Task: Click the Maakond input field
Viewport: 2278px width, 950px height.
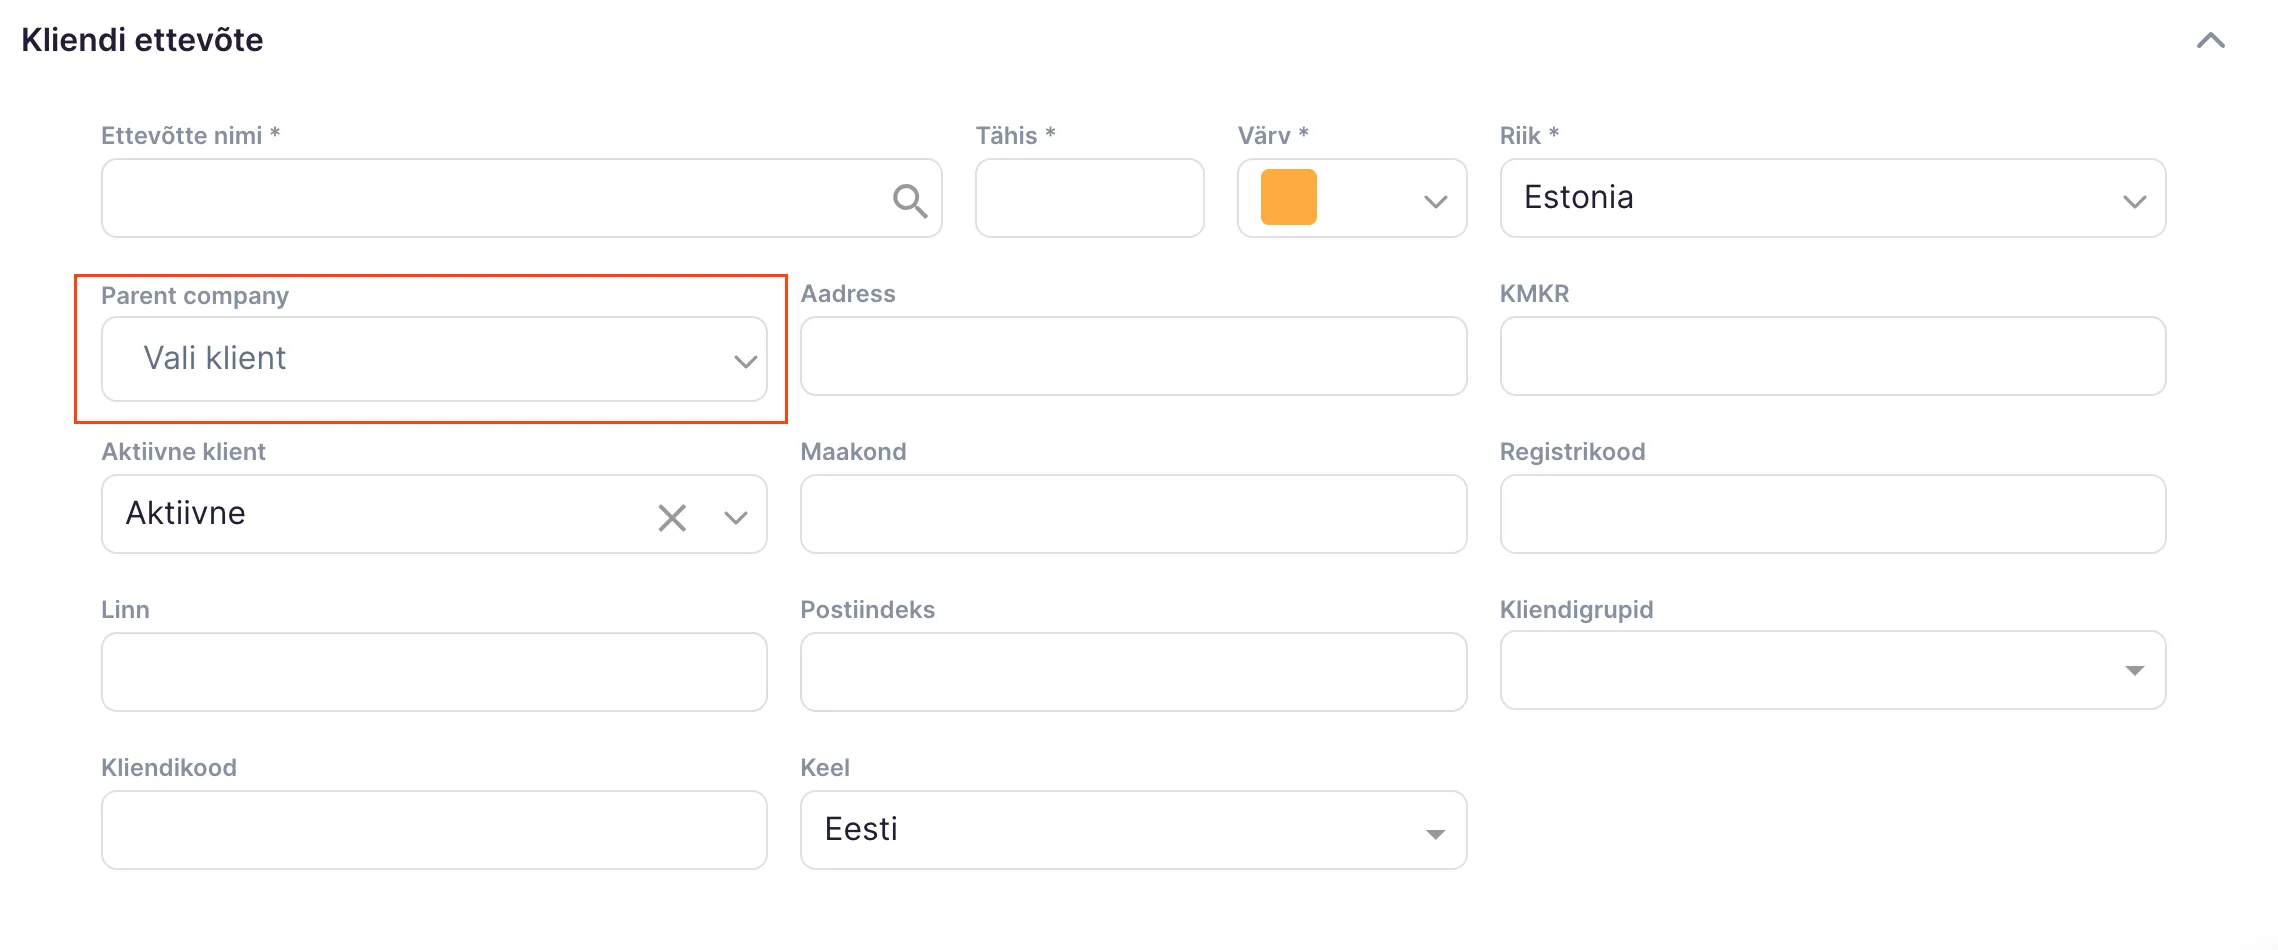Action: (1132, 514)
